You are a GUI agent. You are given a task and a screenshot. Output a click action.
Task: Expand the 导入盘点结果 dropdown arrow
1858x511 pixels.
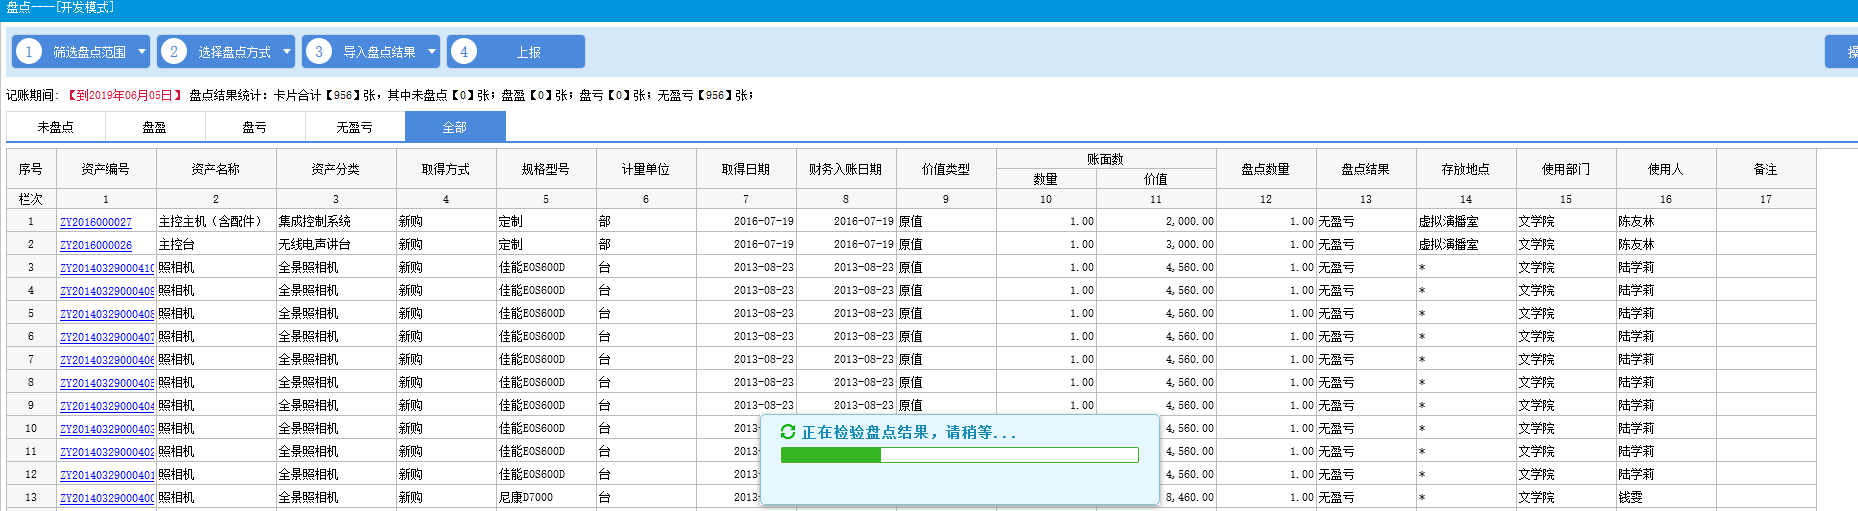431,52
